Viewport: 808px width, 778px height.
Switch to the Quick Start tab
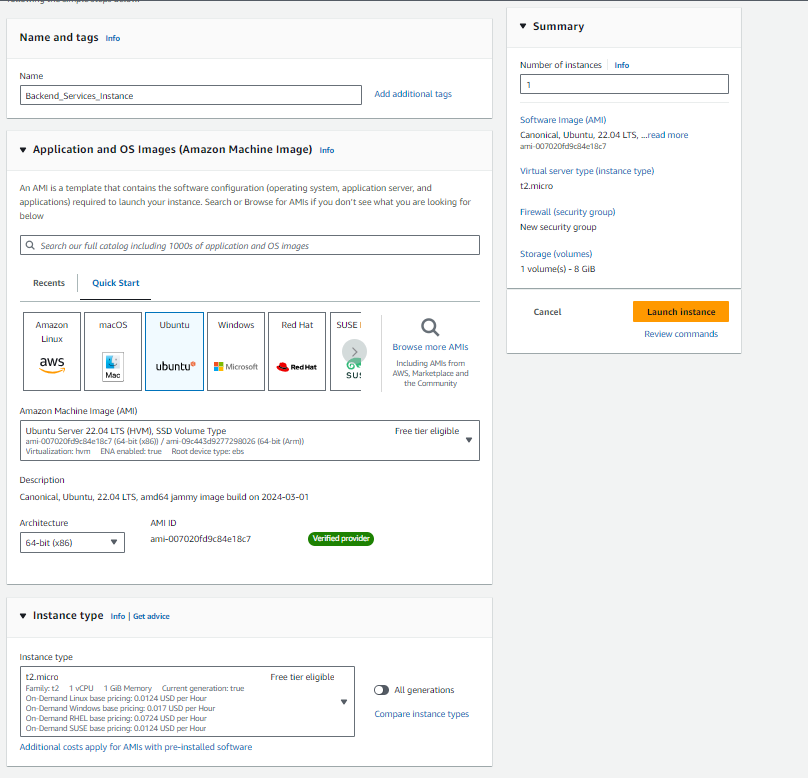coord(115,283)
